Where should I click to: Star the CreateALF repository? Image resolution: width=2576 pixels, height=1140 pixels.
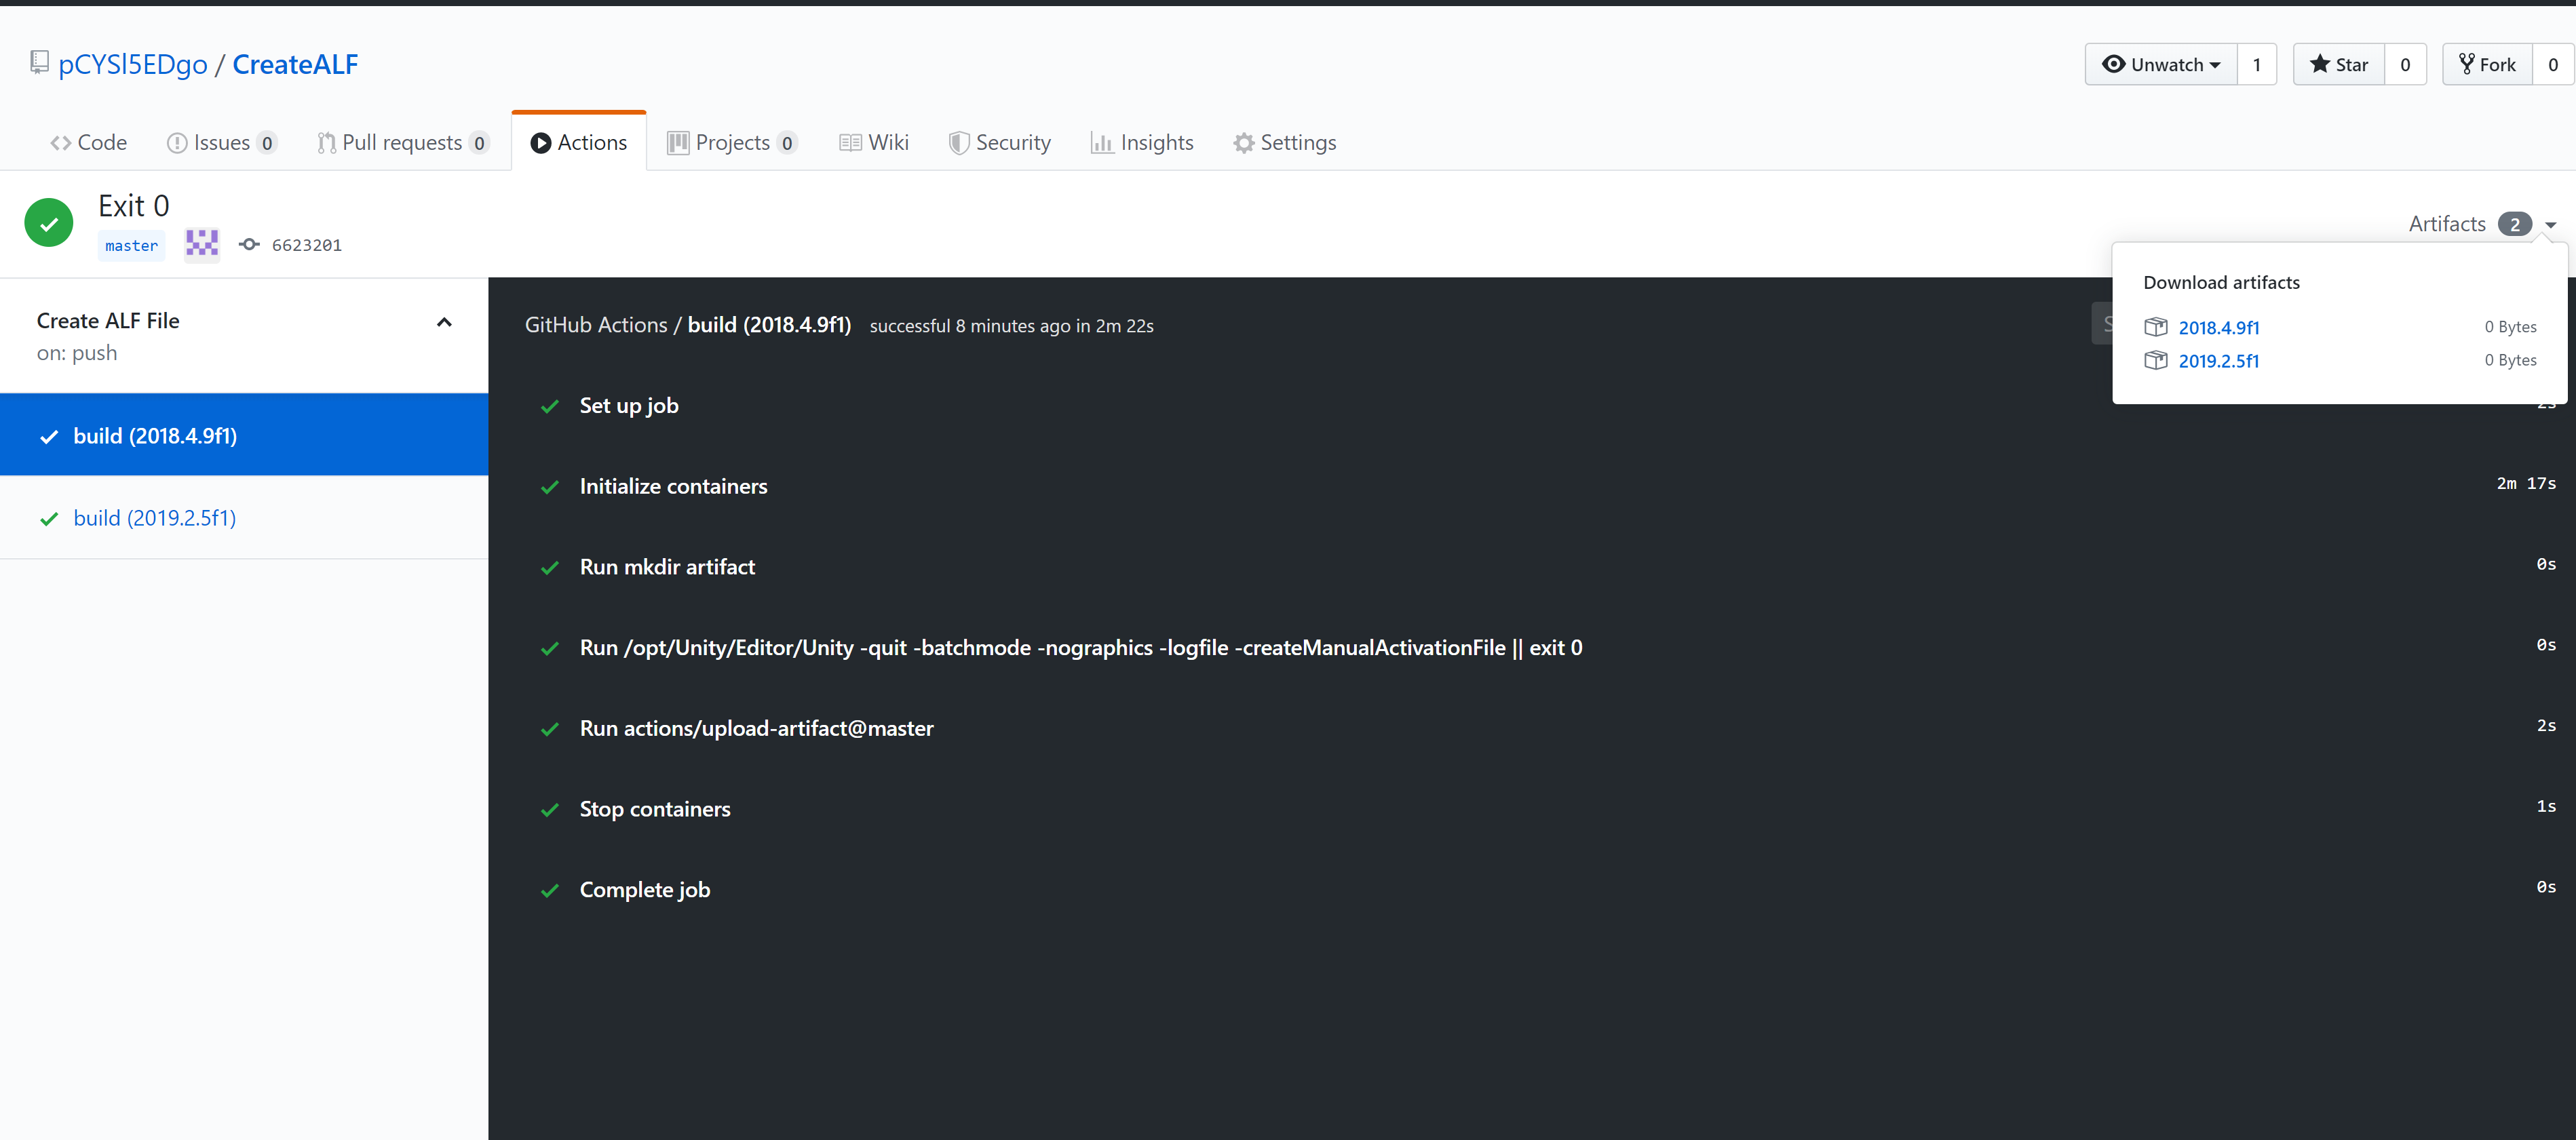pos(2338,65)
